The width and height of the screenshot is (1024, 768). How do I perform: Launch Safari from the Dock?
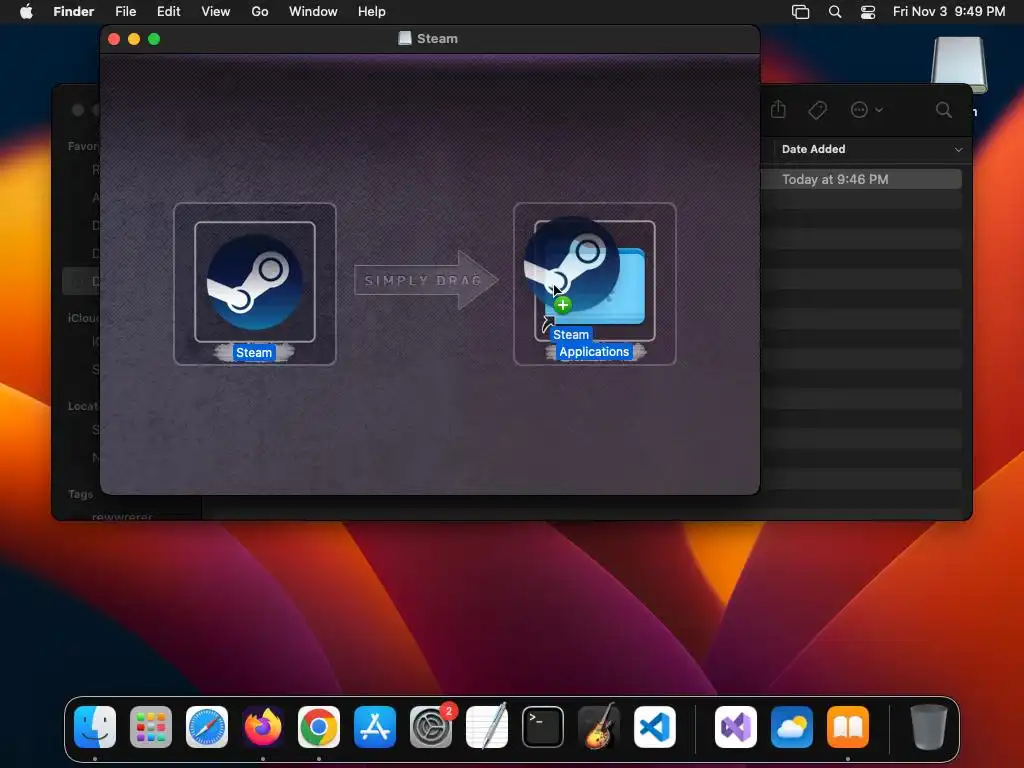(207, 727)
